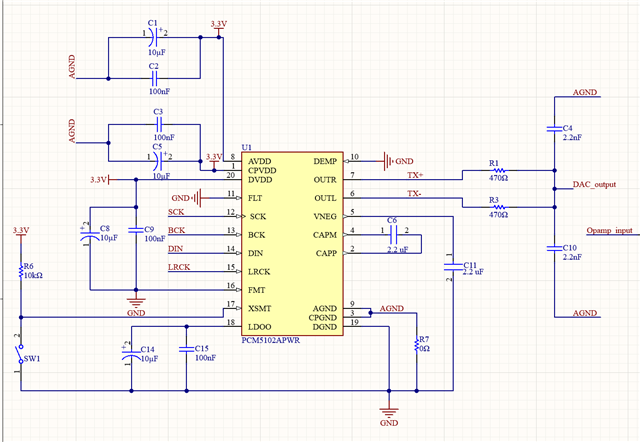640x442 pixels.
Task: Click the FLT pin name in U1
Action: [255, 198]
